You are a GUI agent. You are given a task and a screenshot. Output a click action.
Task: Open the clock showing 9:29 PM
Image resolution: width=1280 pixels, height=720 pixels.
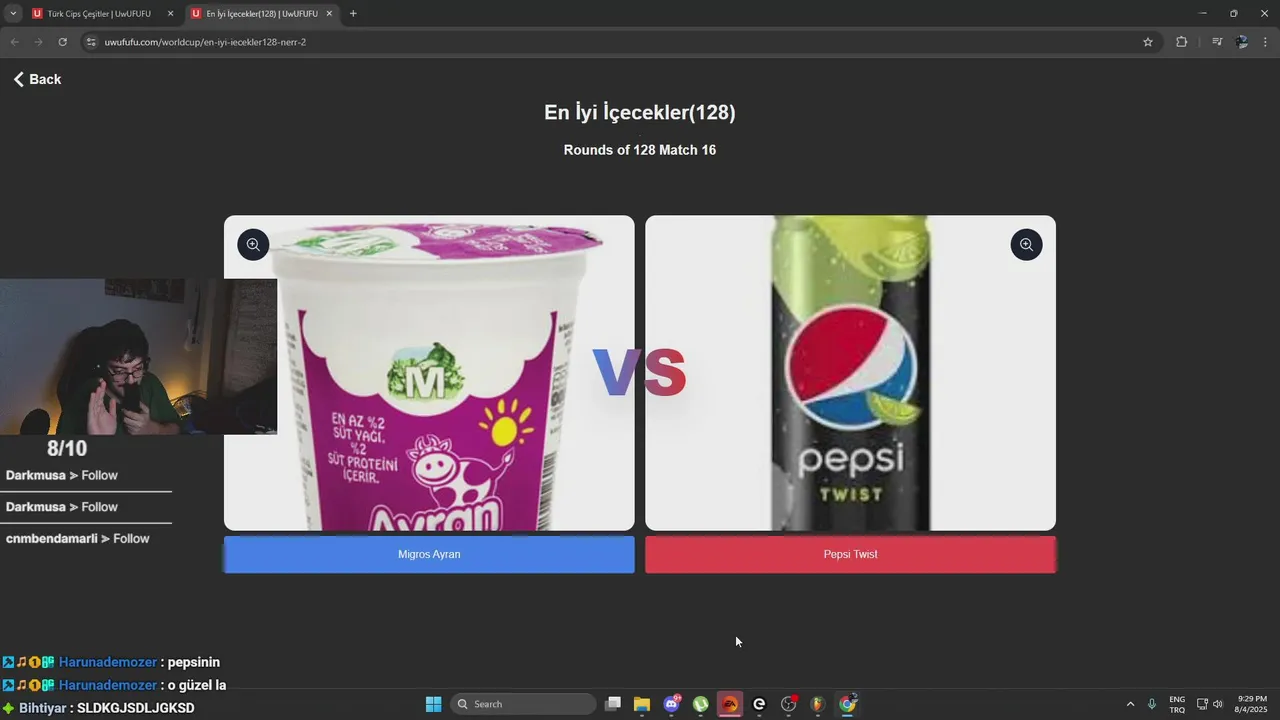click(1252, 704)
